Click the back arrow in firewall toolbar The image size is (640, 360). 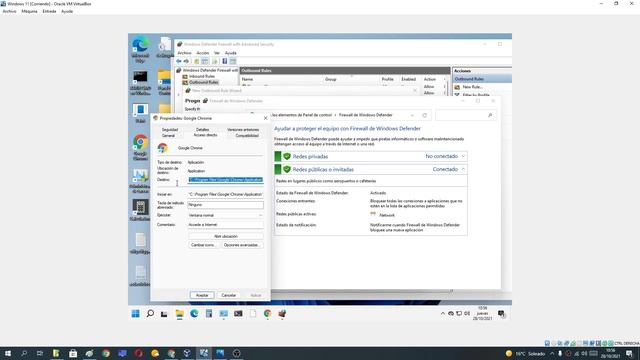point(179,61)
